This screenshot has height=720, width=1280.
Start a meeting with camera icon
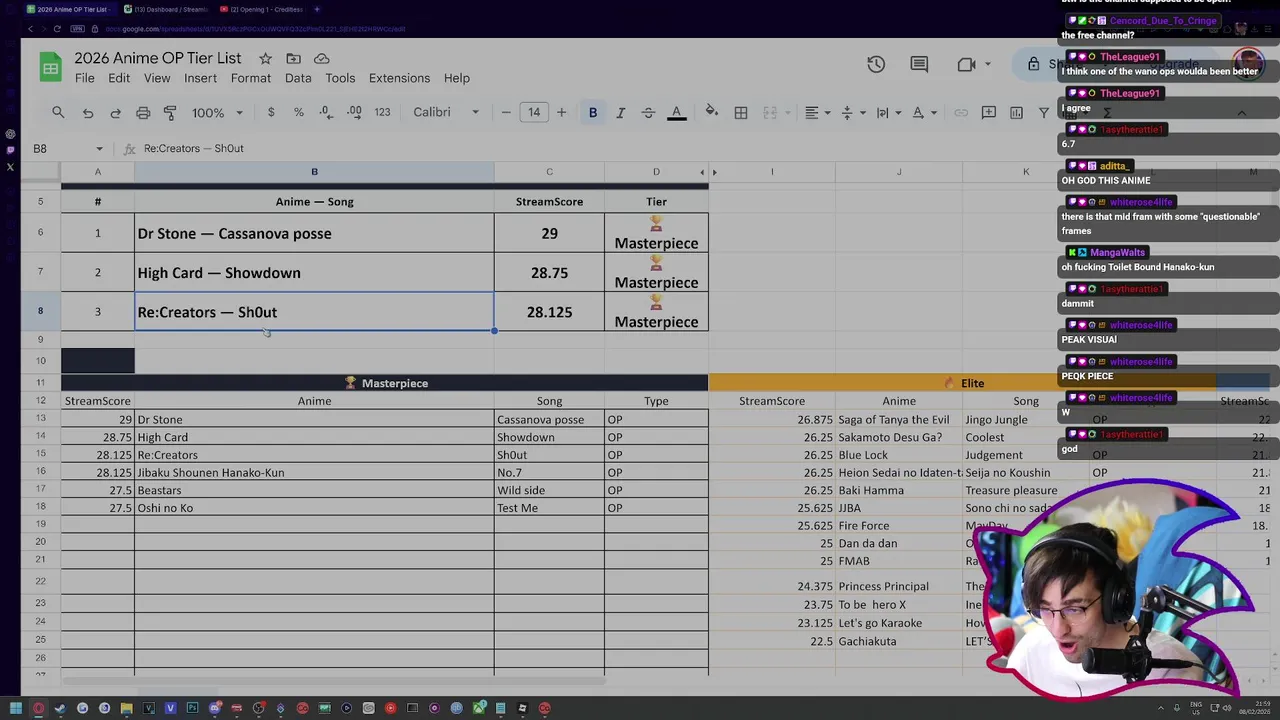point(966,64)
